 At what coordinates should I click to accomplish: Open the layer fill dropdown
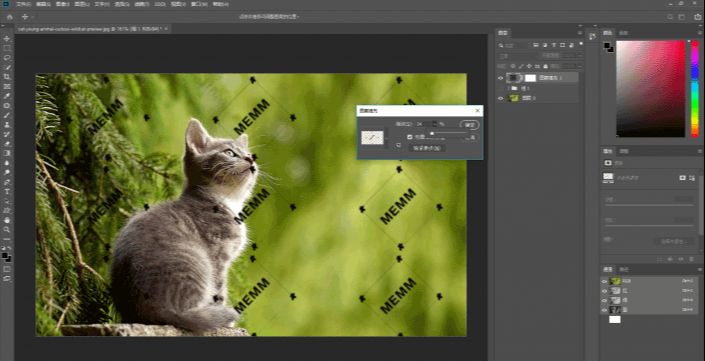click(580, 66)
